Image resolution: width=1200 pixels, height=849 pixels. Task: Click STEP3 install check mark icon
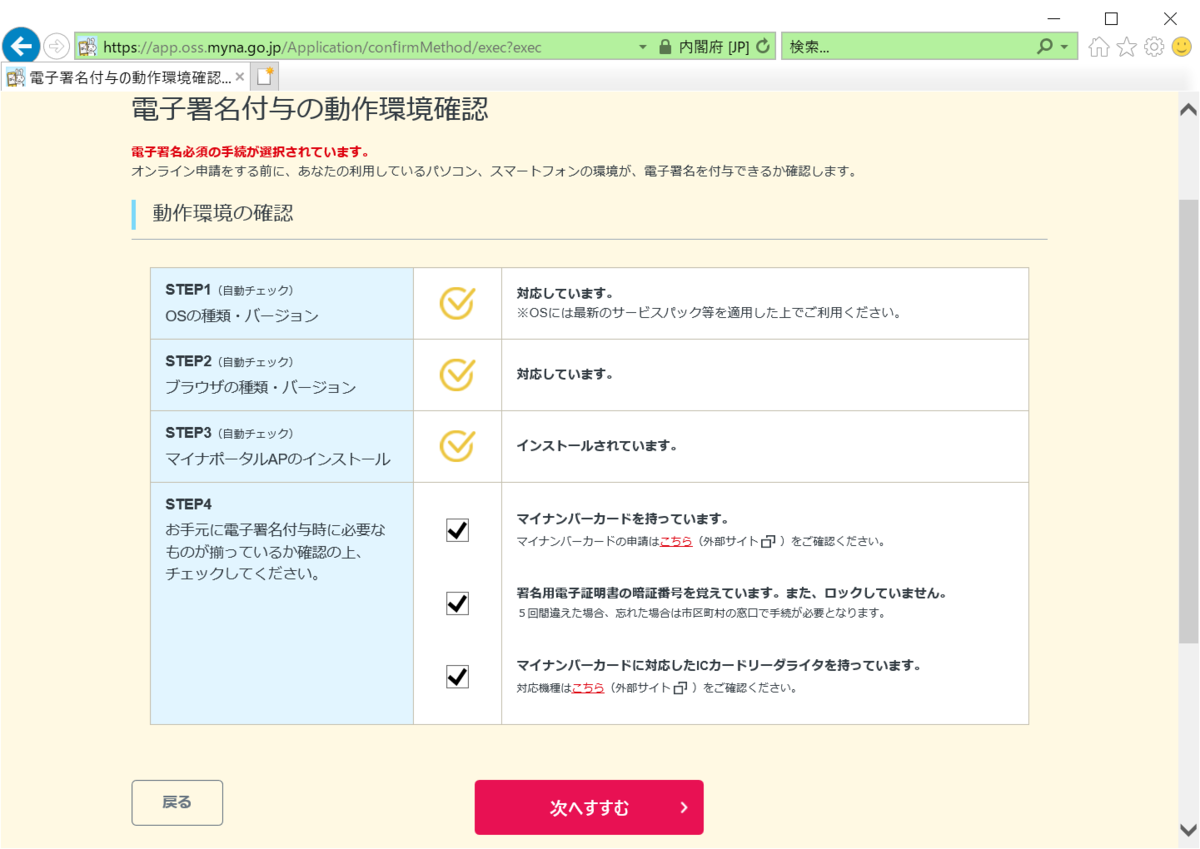457,446
